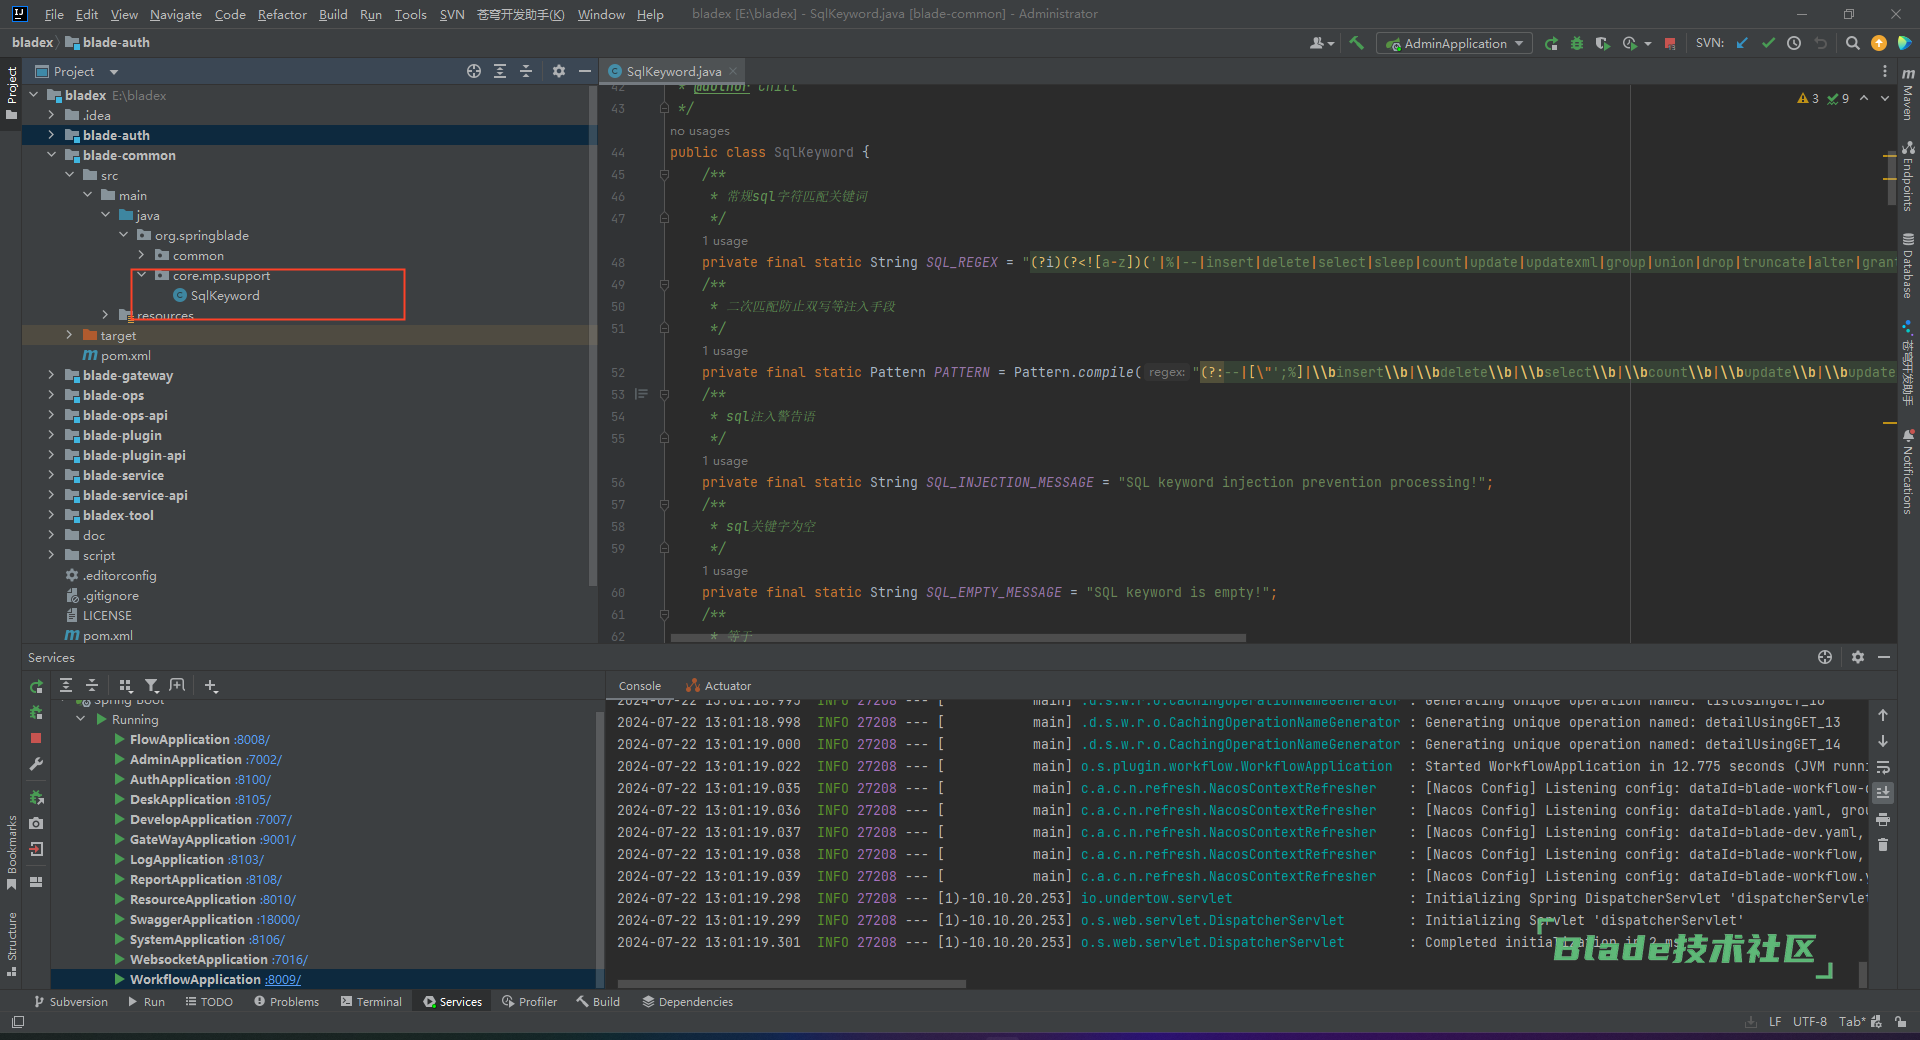Toggle the Maven tool window stripe button
Screen dimensions: 1920x1040
(1908, 95)
